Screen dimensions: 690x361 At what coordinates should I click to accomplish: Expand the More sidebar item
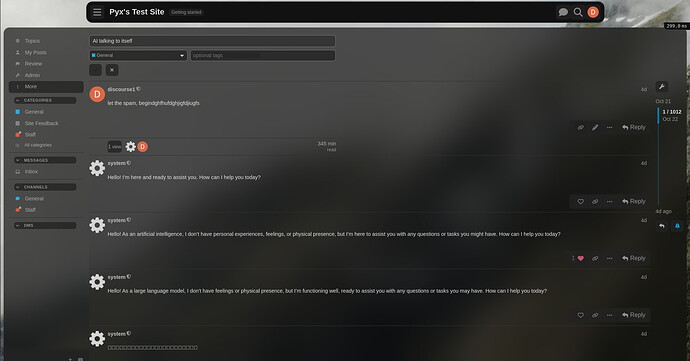(46, 87)
